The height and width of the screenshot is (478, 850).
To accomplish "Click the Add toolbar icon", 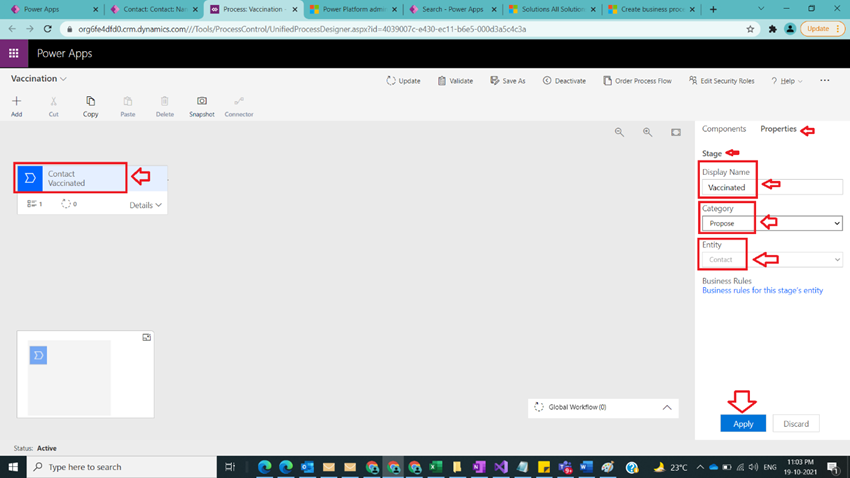I will [16, 101].
